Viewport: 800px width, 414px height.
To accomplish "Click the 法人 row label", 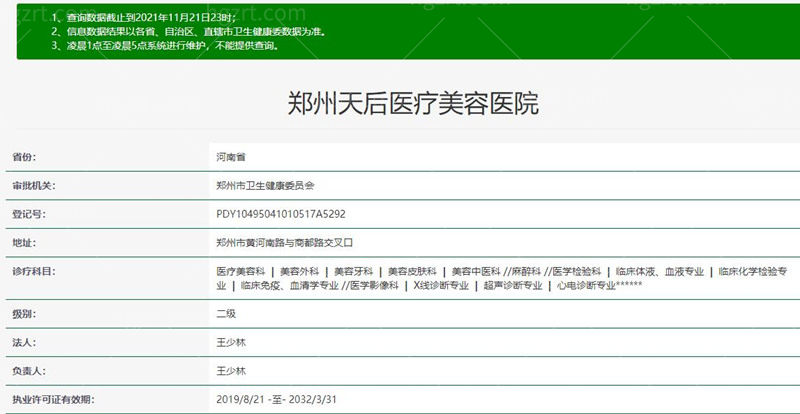I will [x=24, y=343].
